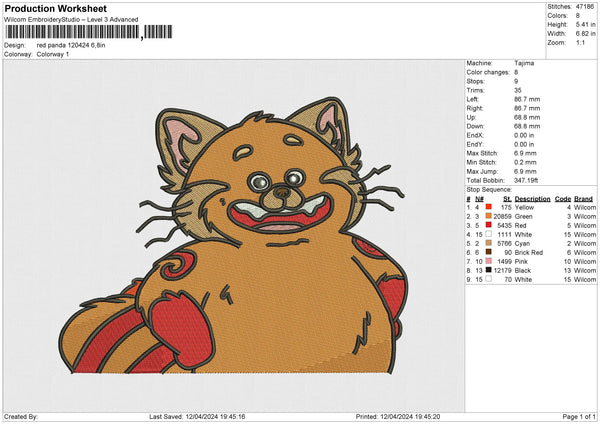Click the Printed timestamp 12/04/2024 19:45:20
The width and height of the screenshot is (600, 424).
(x=410, y=416)
